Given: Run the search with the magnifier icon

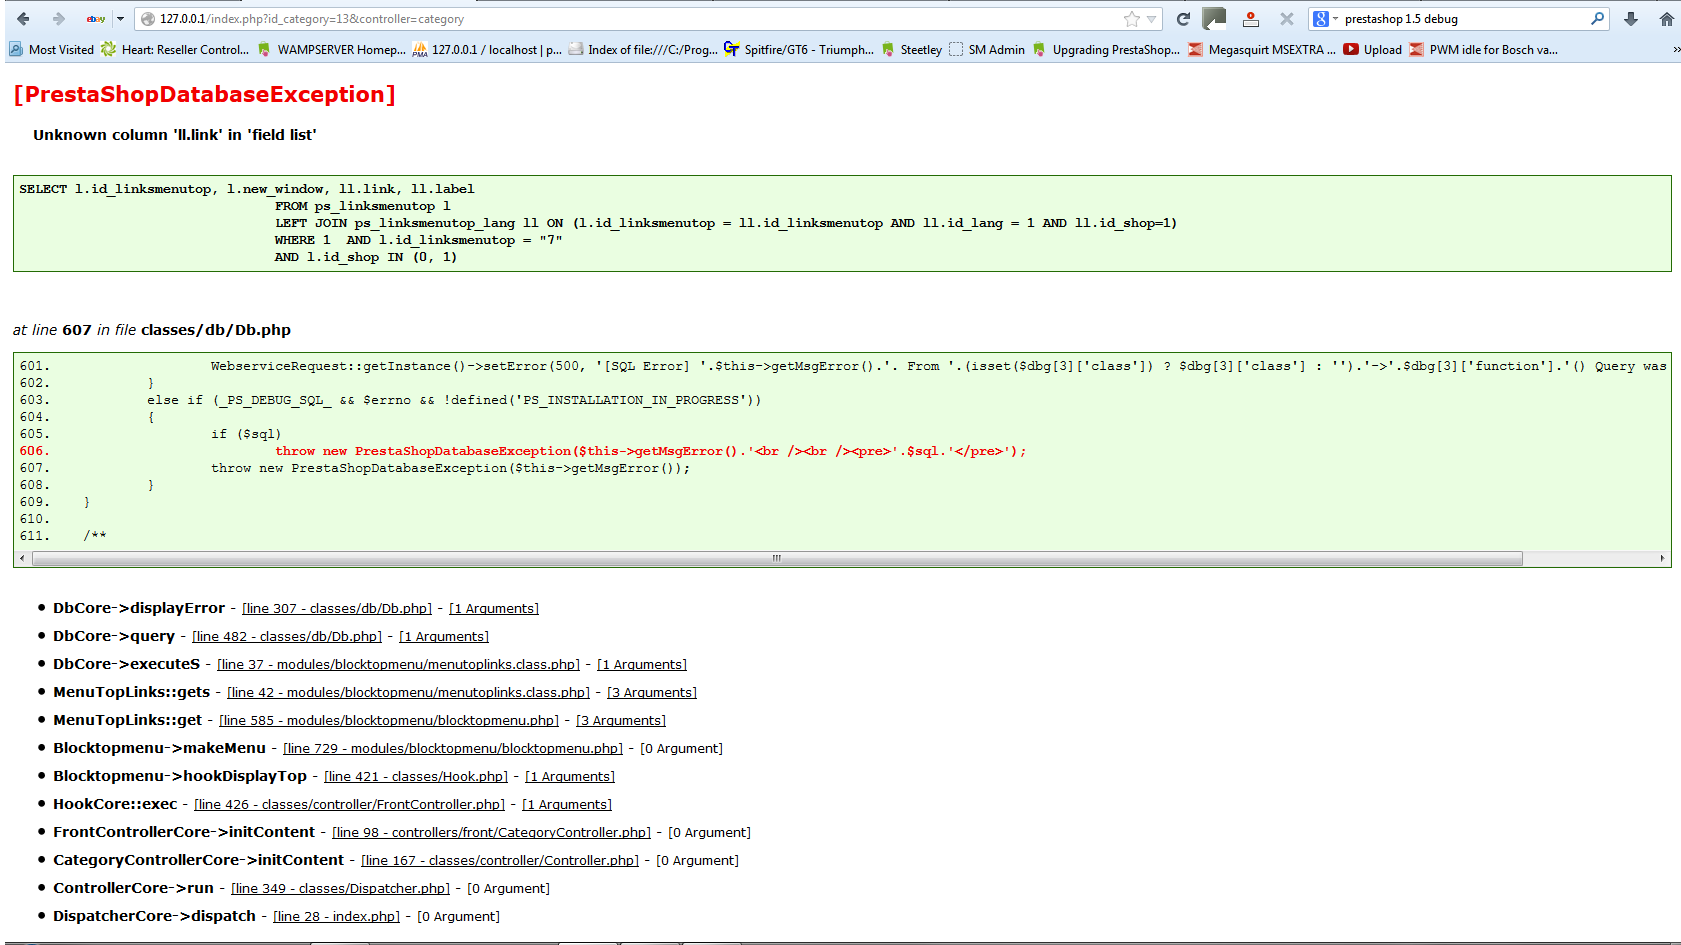Looking at the screenshot, I should tap(1598, 19).
